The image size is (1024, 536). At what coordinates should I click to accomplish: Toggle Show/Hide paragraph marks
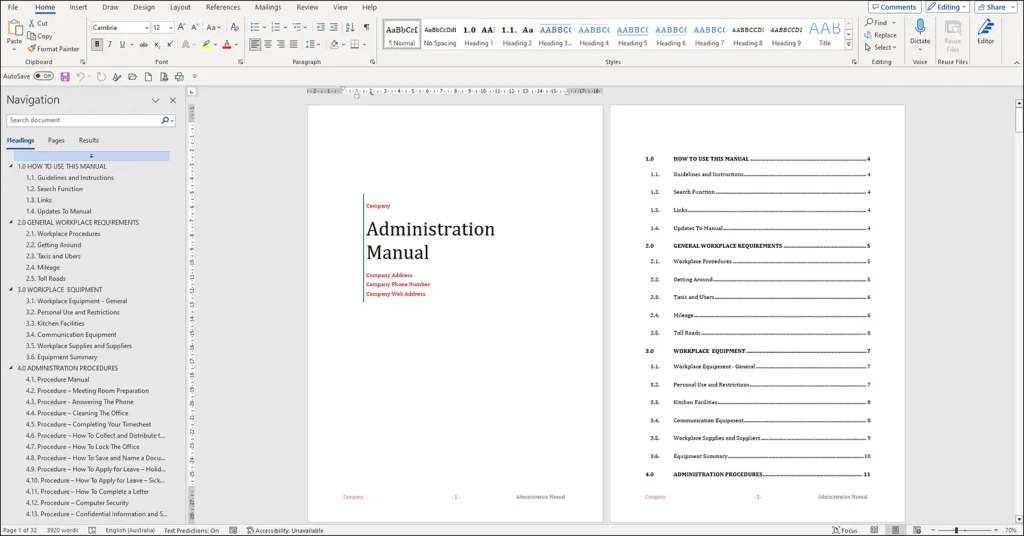point(366,27)
